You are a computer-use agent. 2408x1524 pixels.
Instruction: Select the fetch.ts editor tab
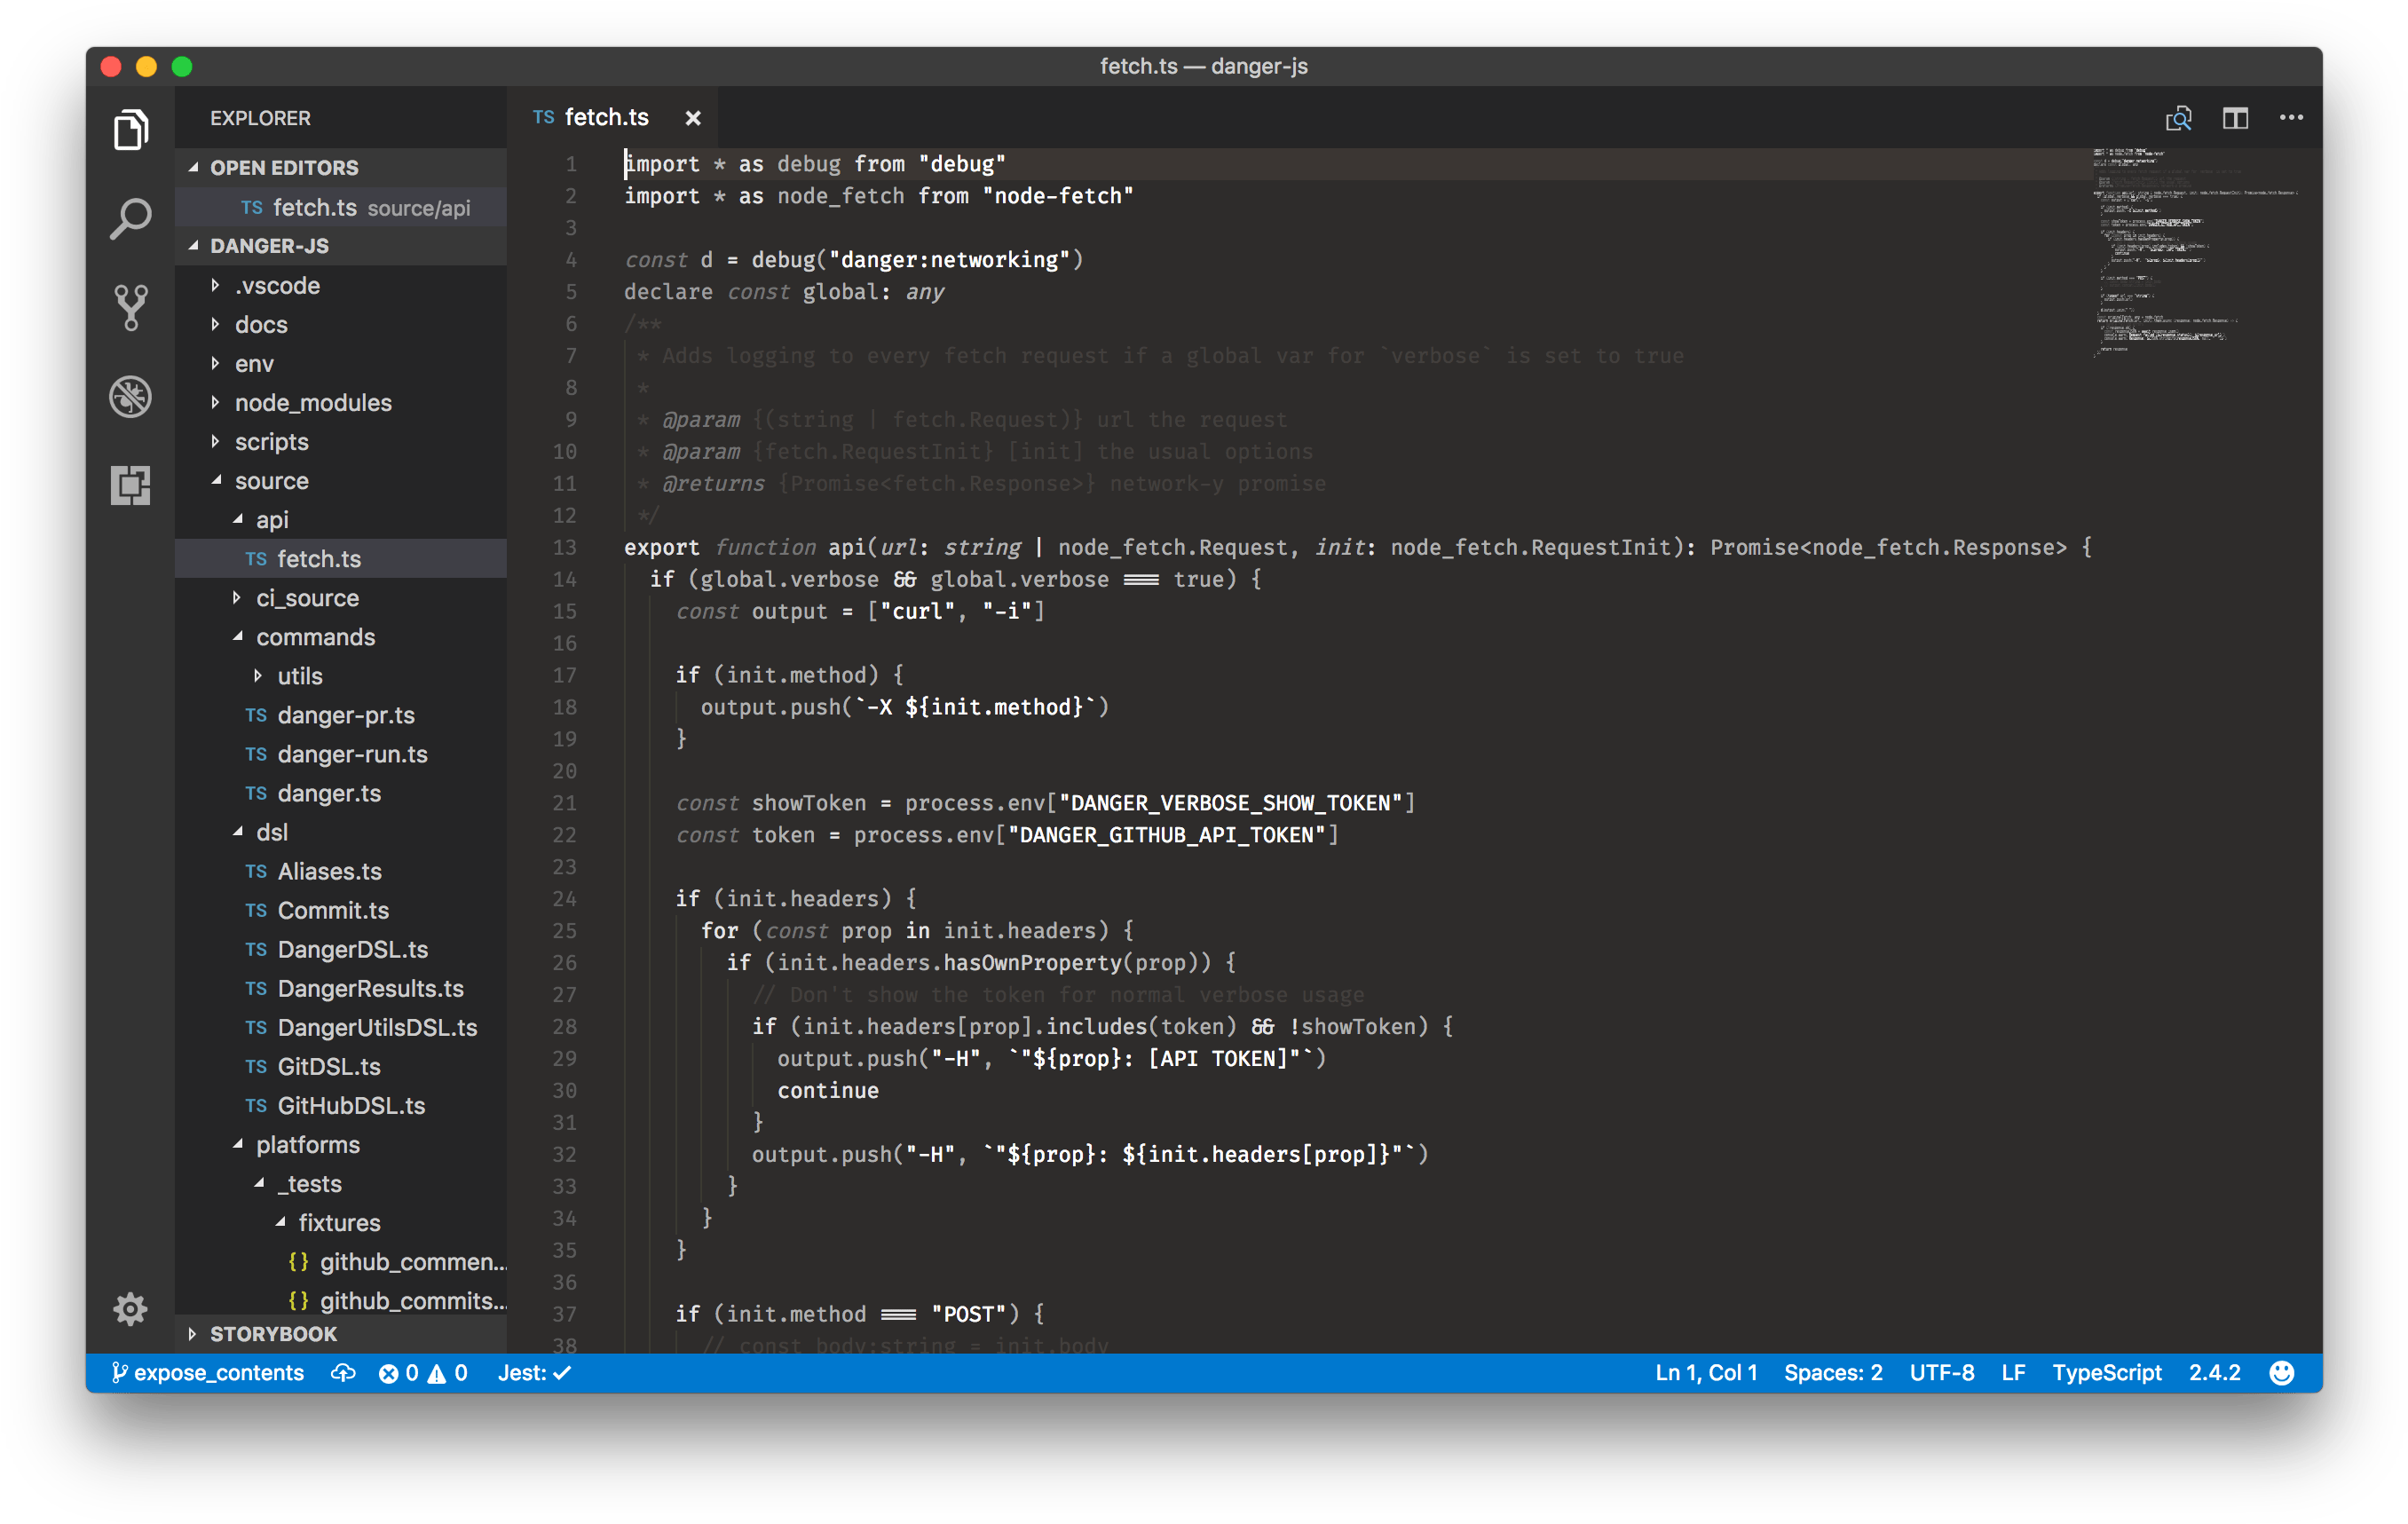click(x=606, y=118)
